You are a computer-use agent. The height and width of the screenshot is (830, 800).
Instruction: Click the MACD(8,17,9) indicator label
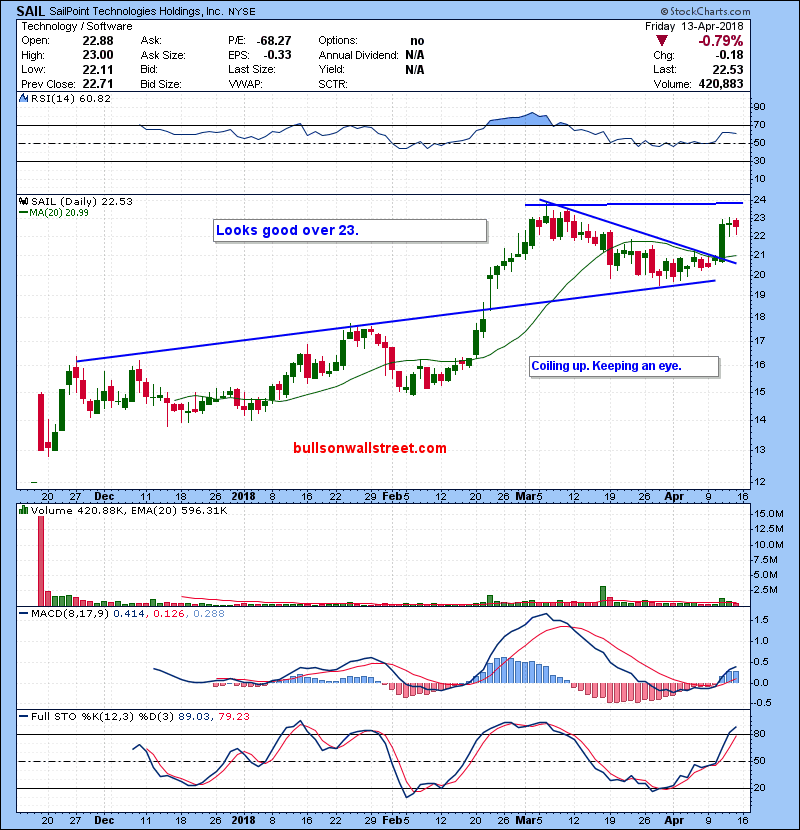point(70,614)
